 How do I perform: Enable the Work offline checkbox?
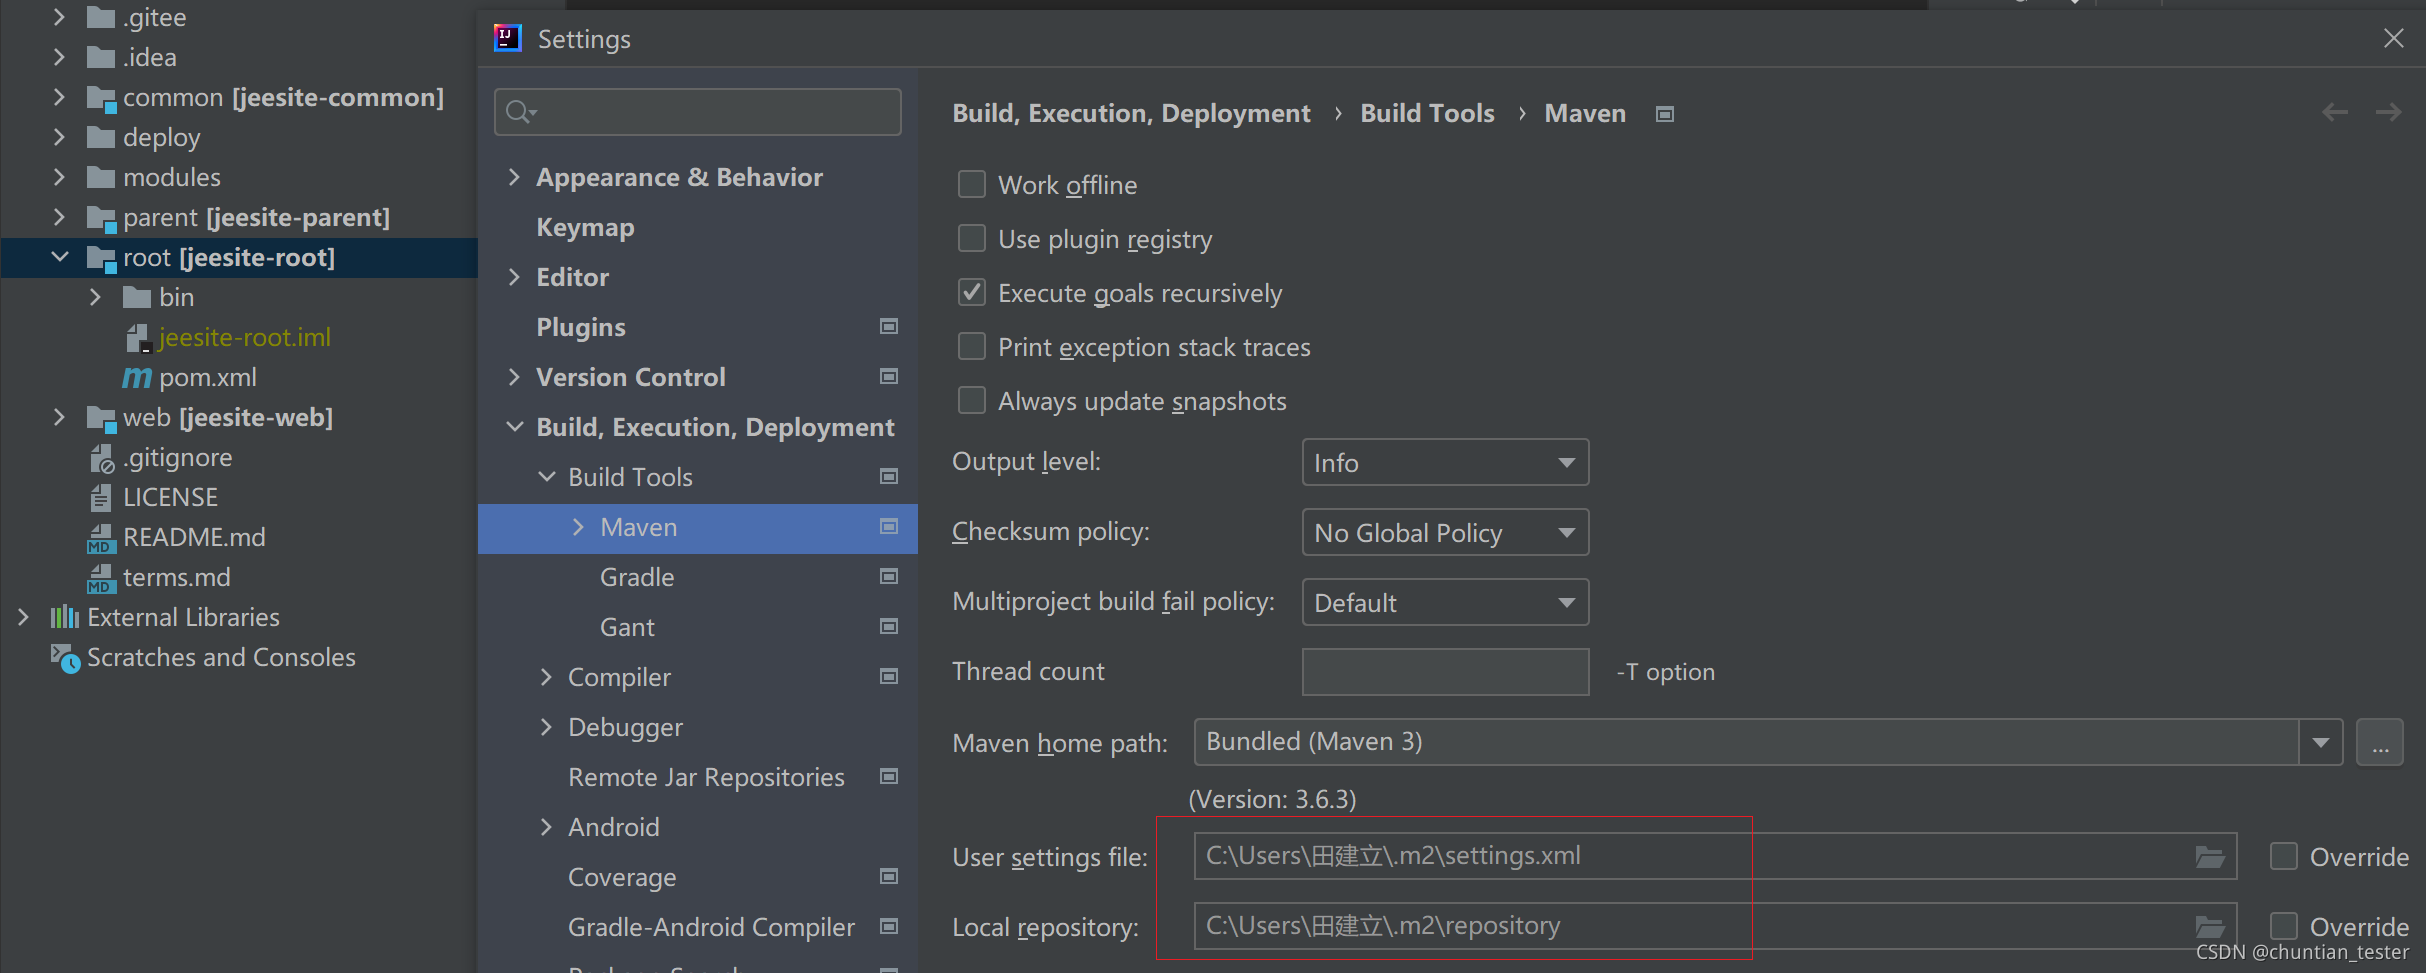[x=972, y=184]
